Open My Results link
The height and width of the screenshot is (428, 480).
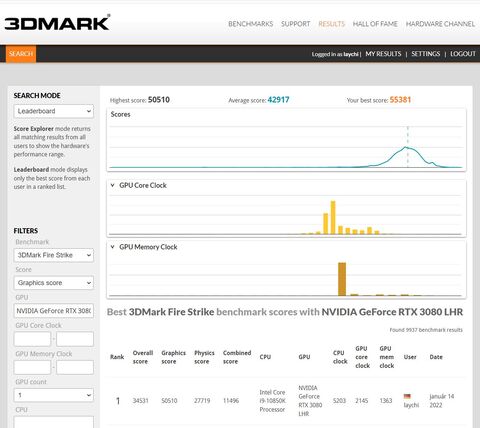[383, 54]
